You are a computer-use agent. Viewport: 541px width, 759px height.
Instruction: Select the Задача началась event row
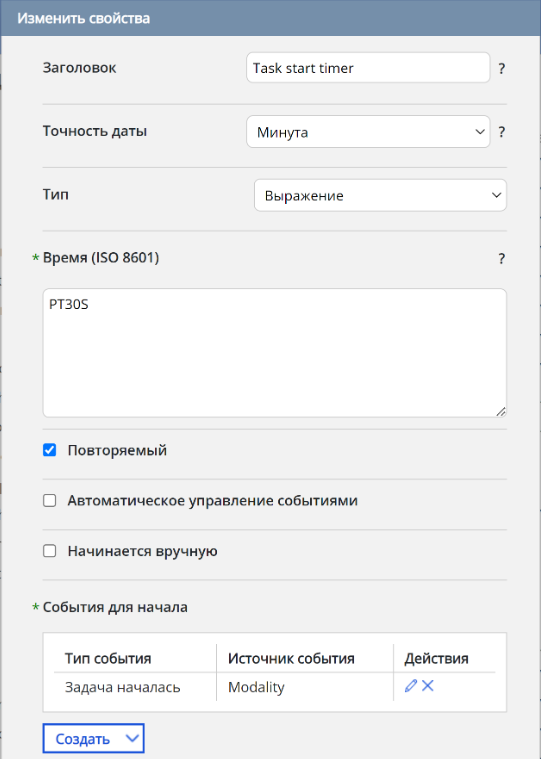pyautogui.click(x=274, y=687)
